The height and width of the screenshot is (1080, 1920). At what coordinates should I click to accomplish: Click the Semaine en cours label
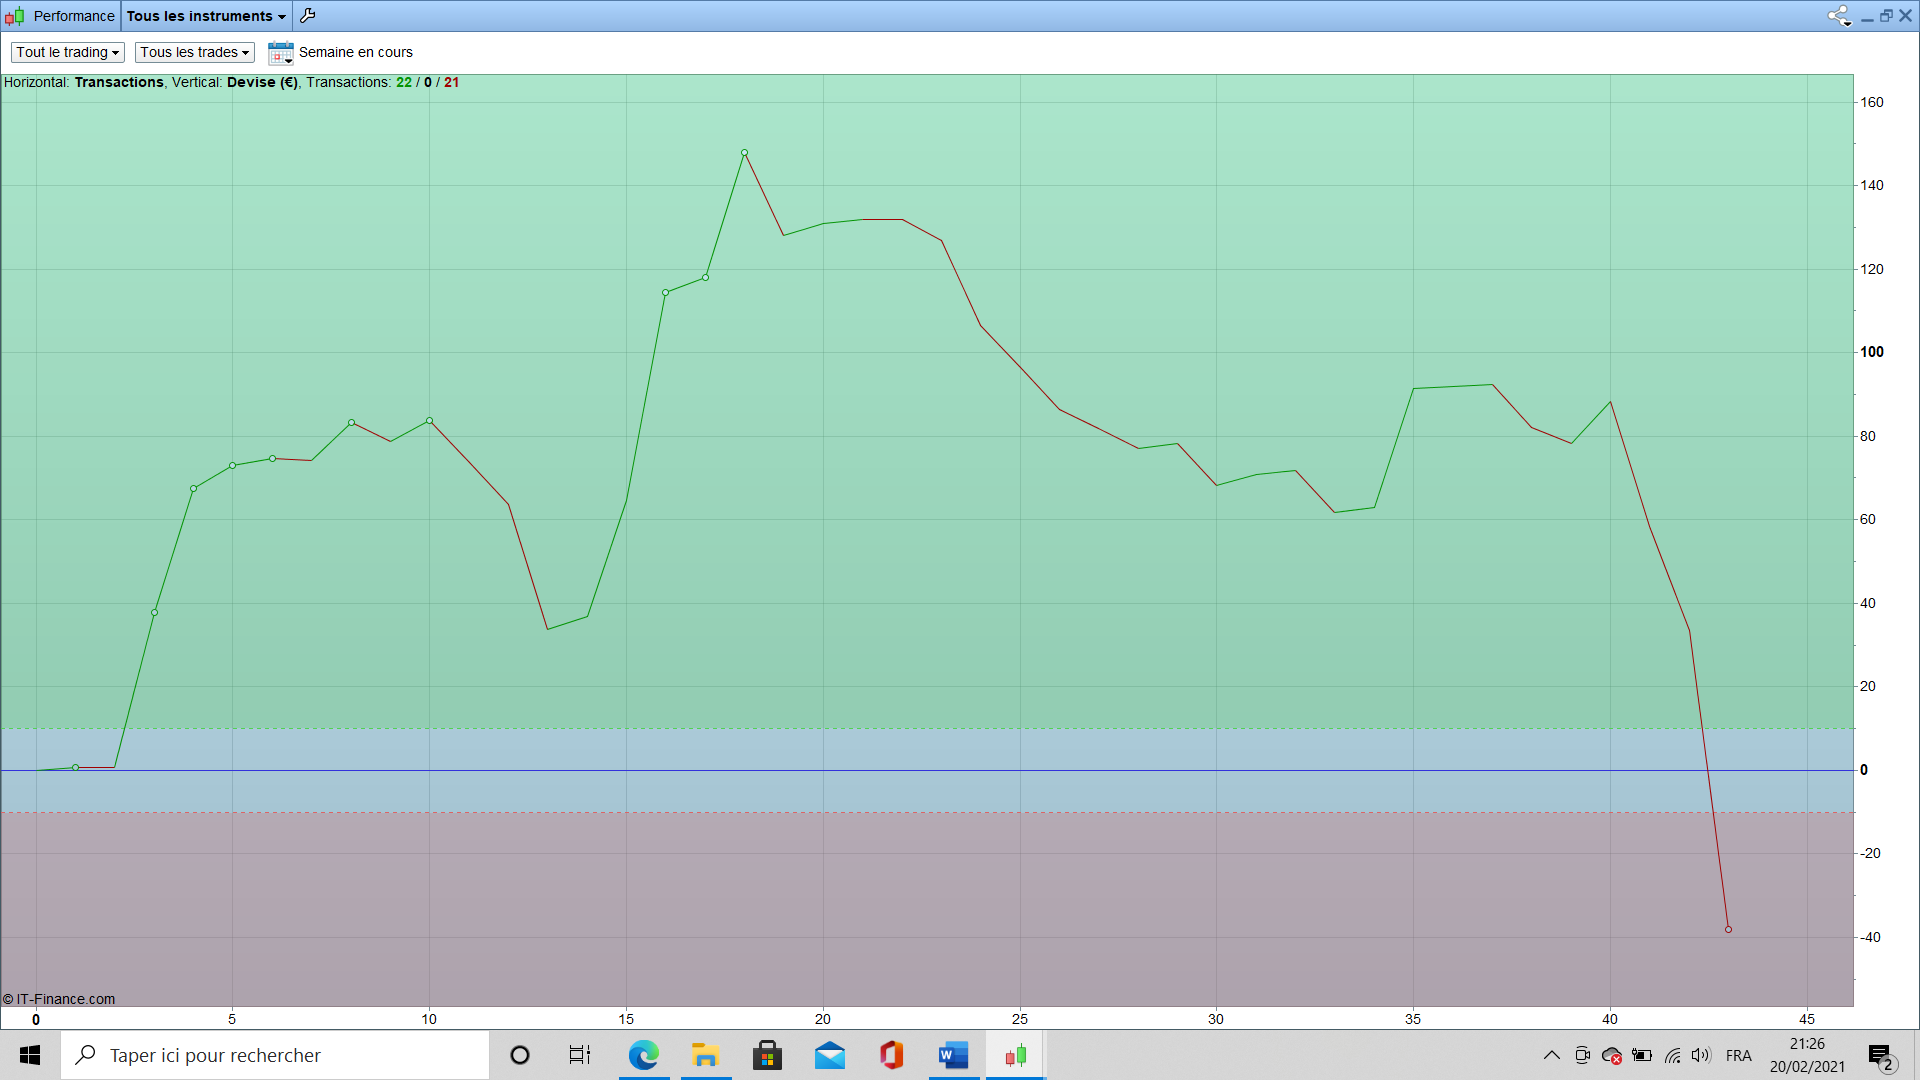[355, 53]
